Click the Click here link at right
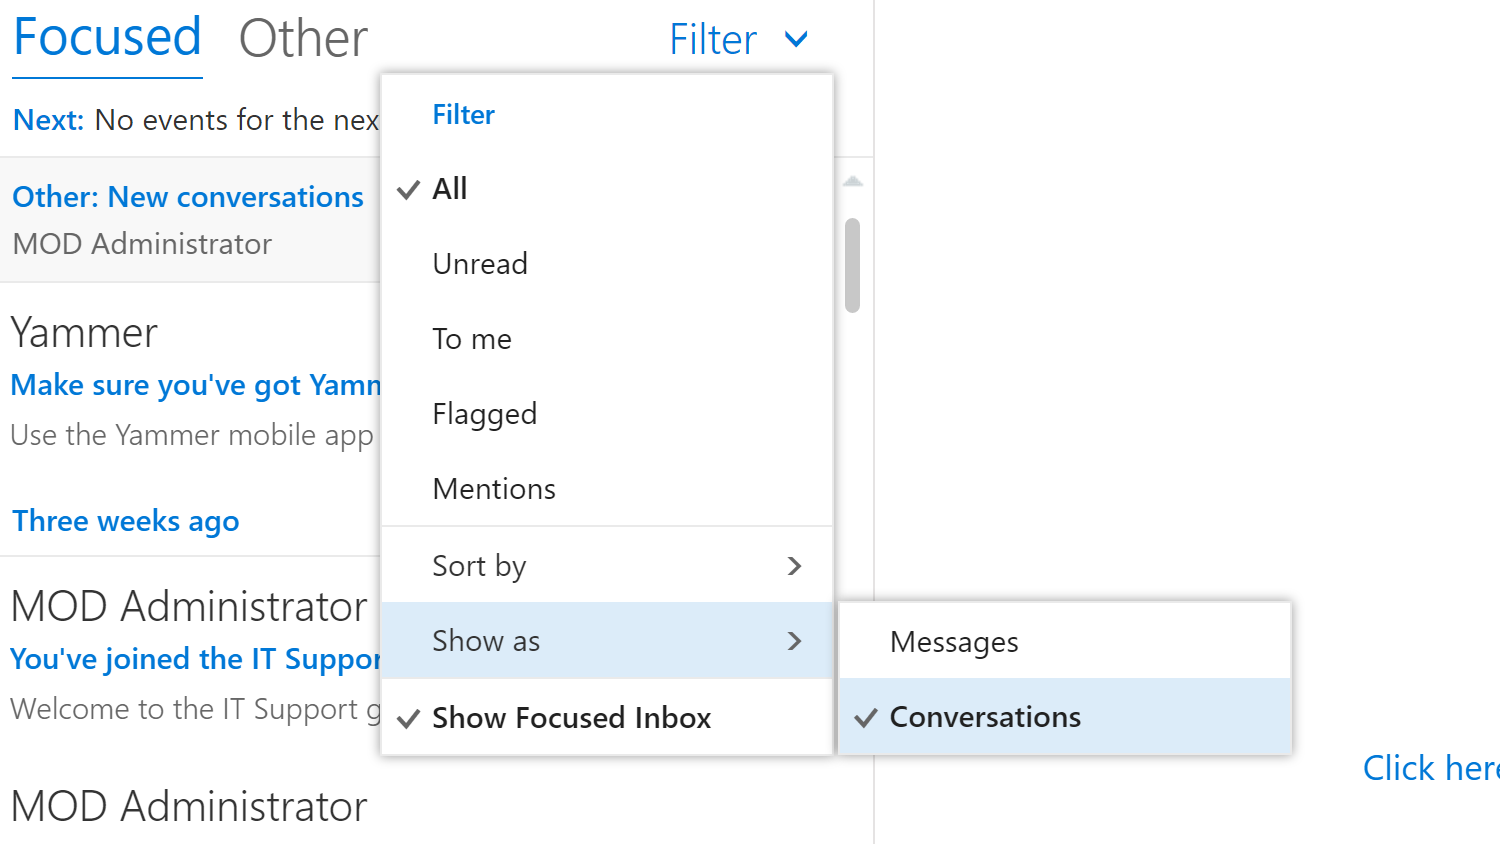This screenshot has height=844, width=1500. [x=1431, y=768]
